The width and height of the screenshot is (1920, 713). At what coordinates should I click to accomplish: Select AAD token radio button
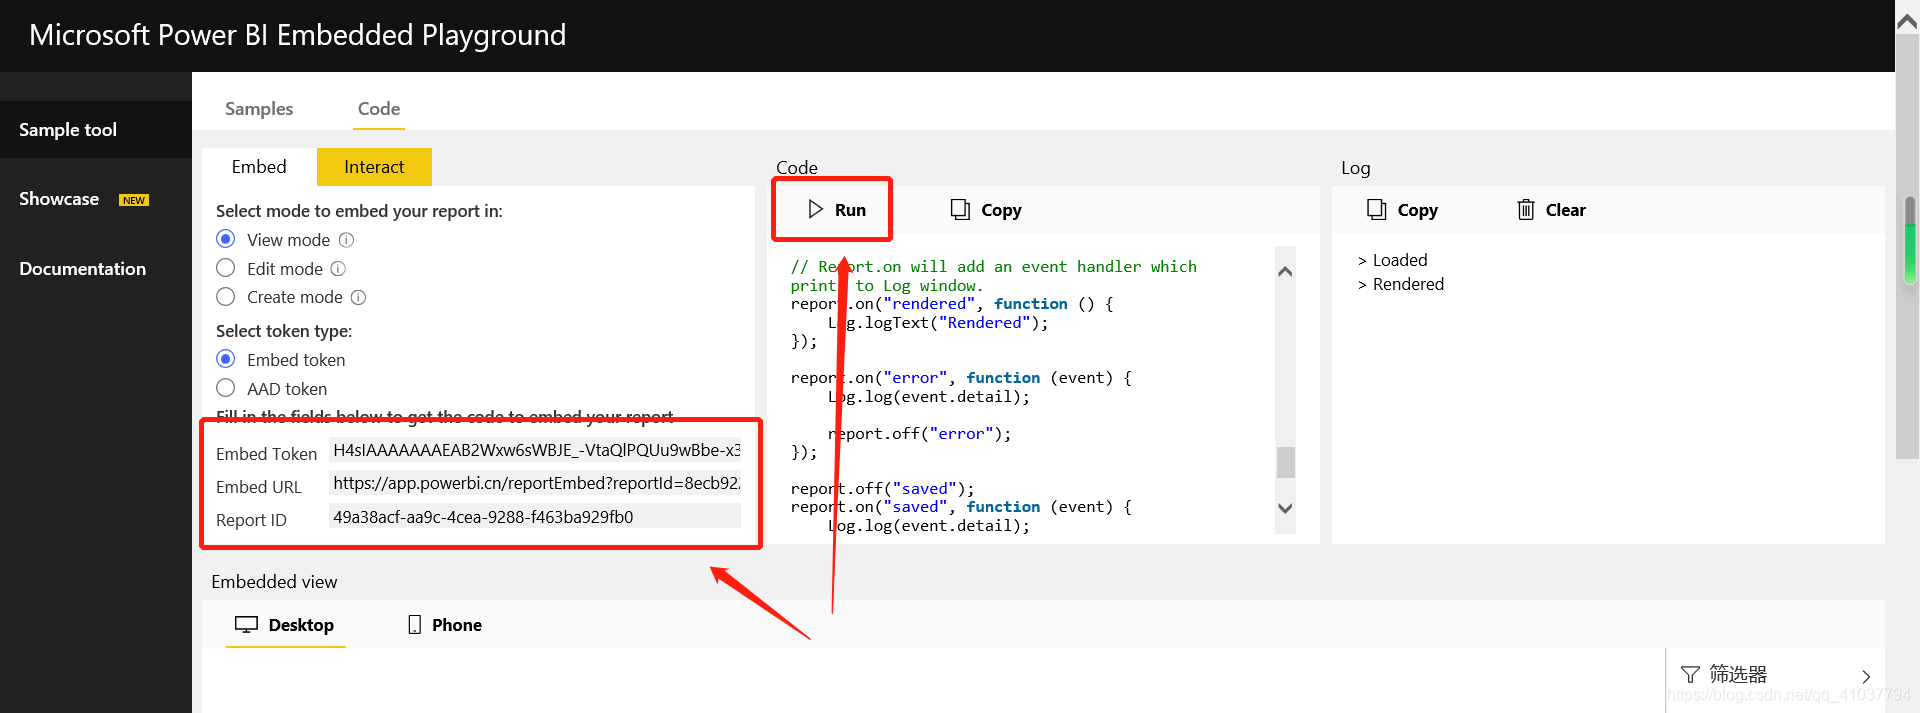pos(226,388)
